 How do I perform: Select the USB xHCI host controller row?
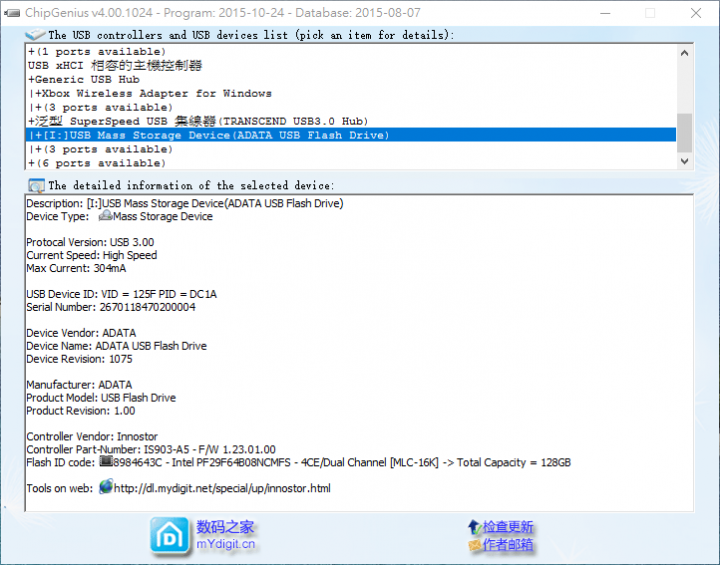point(351,66)
